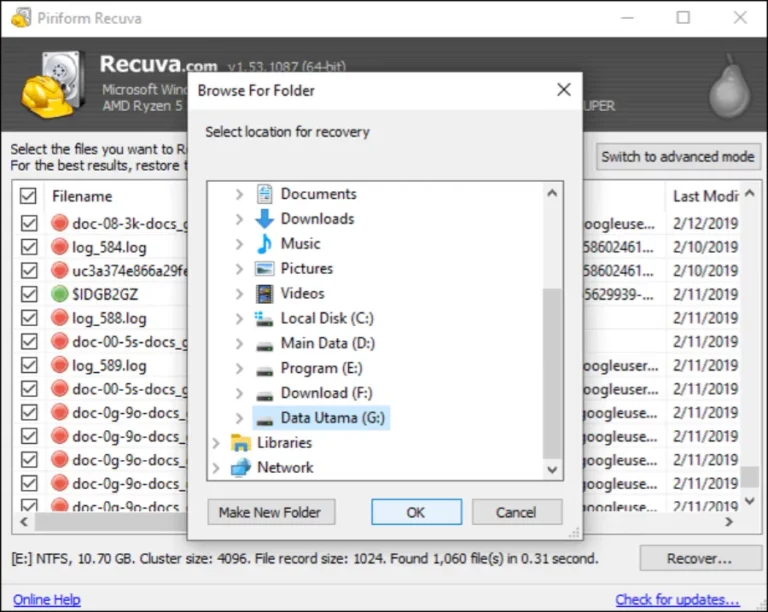Sort by the Filename column header
The image size is (768, 612).
(82, 196)
